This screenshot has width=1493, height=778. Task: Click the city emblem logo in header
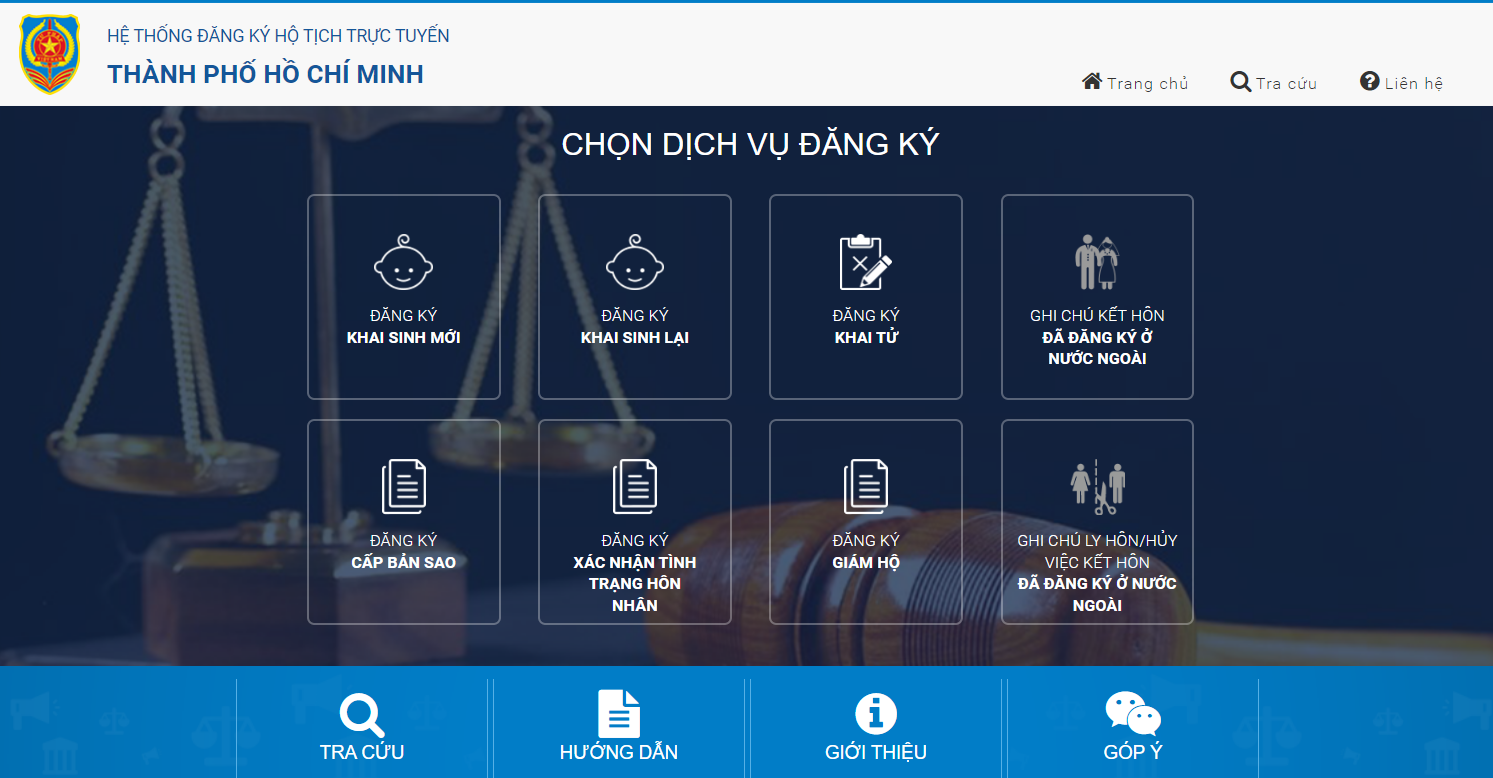click(50, 54)
